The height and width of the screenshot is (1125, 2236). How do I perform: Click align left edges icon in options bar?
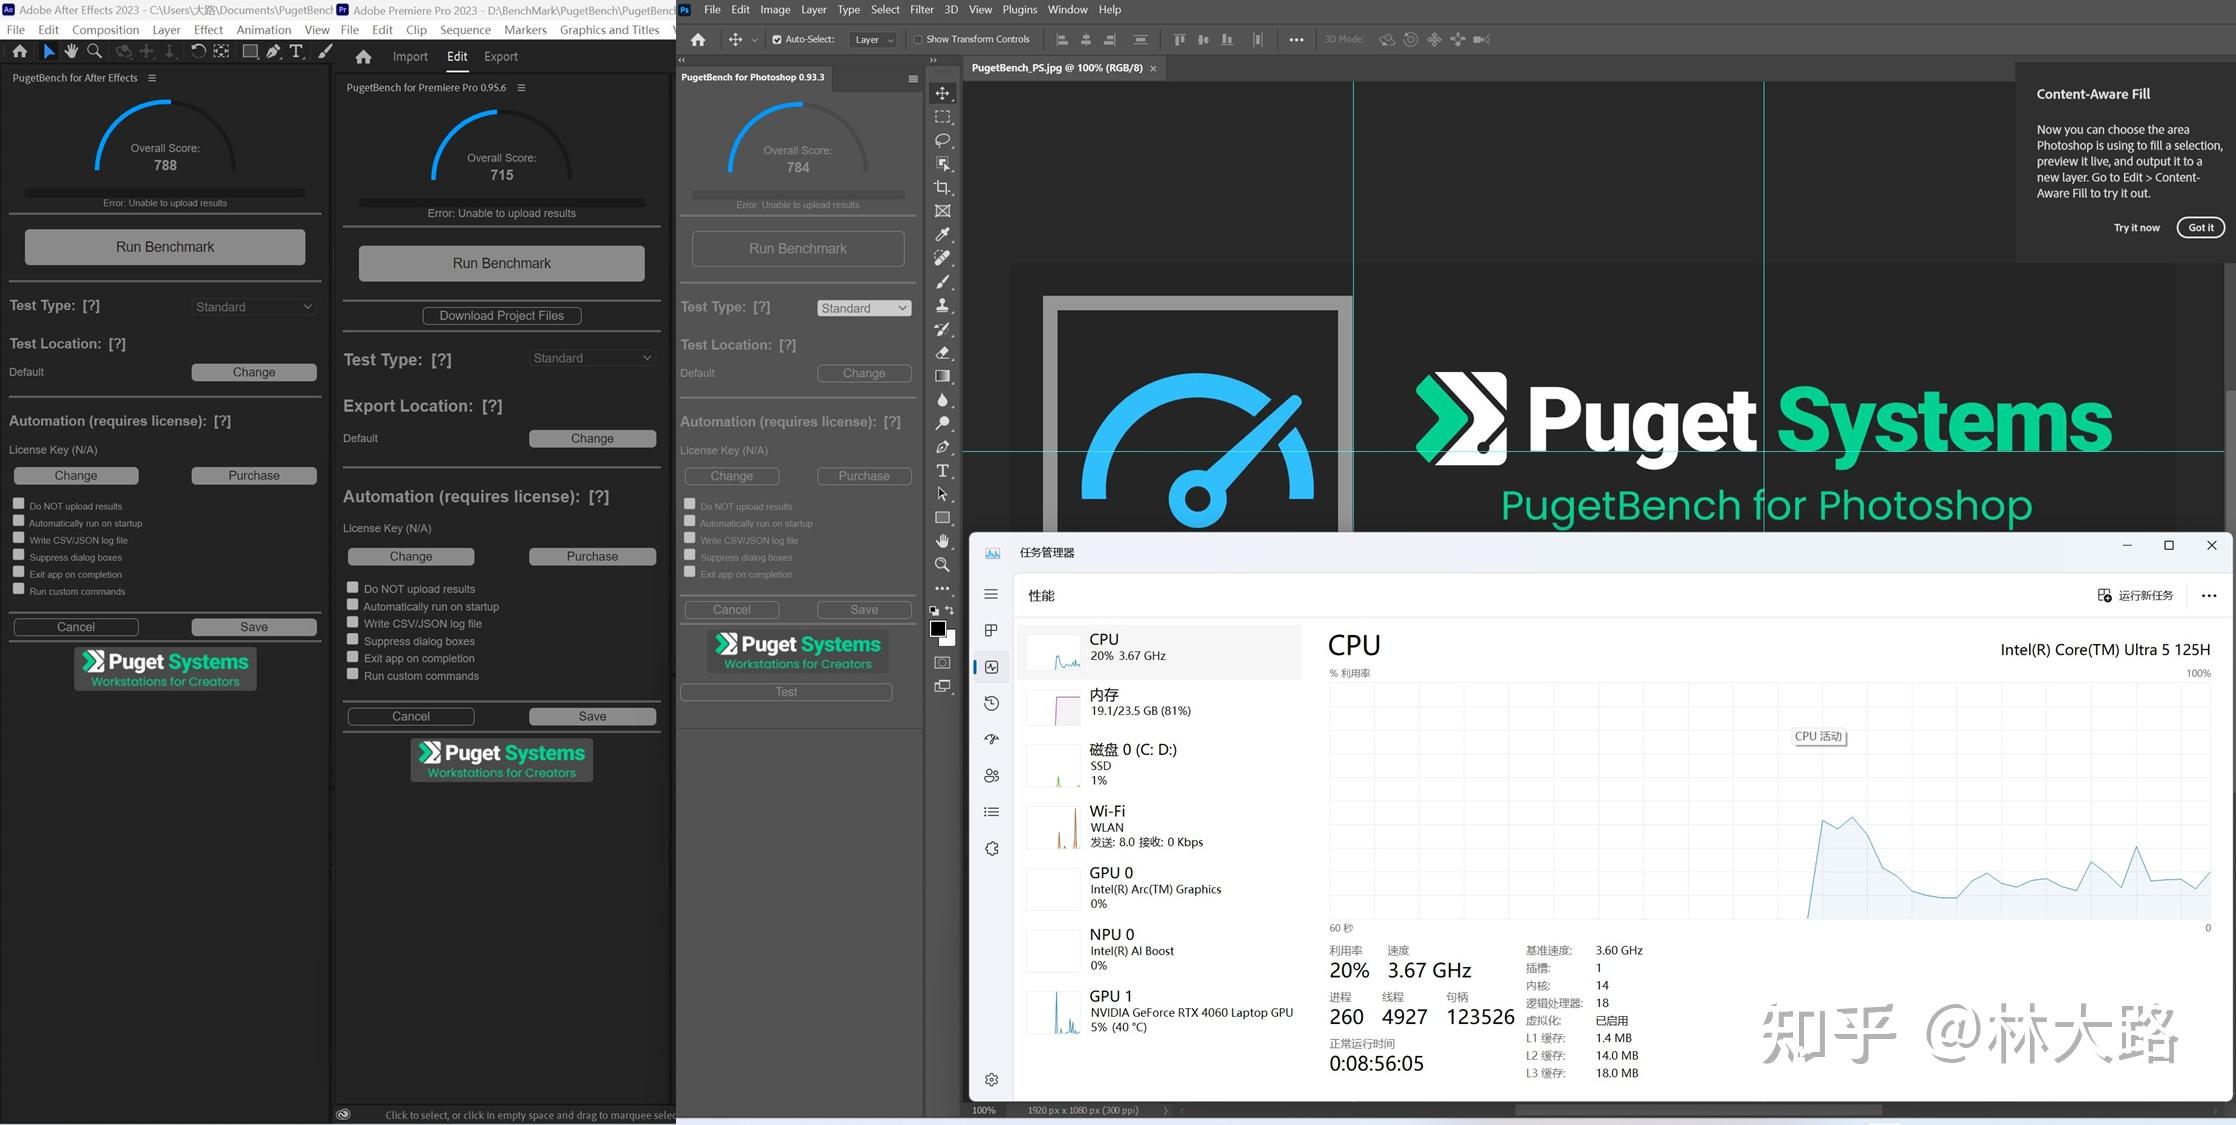[1062, 40]
